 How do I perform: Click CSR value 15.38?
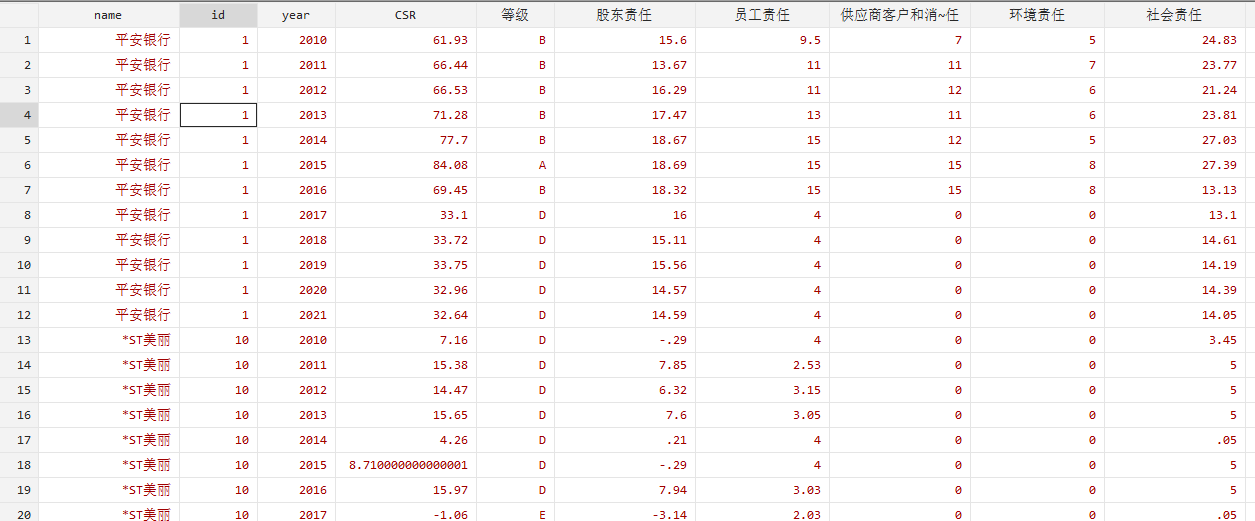(451, 365)
